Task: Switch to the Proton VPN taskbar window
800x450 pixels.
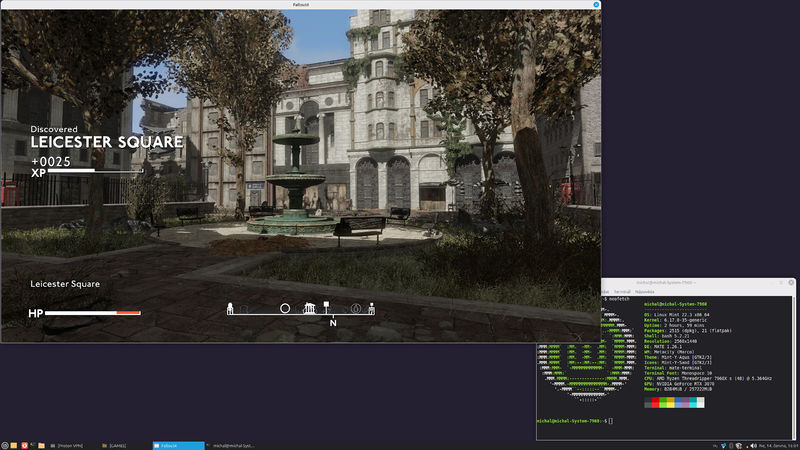Action: pyautogui.click(x=67, y=446)
